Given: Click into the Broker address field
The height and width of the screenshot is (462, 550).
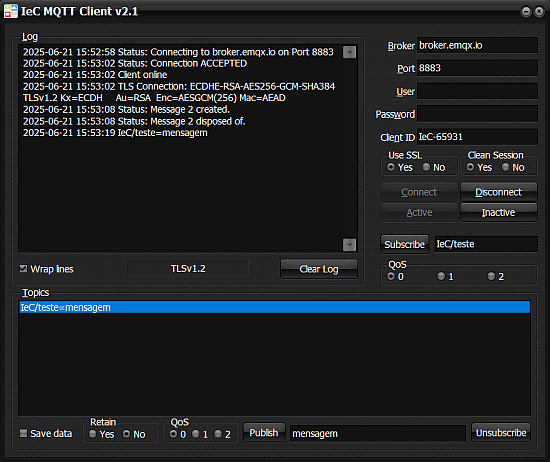Looking at the screenshot, I should click(477, 45).
